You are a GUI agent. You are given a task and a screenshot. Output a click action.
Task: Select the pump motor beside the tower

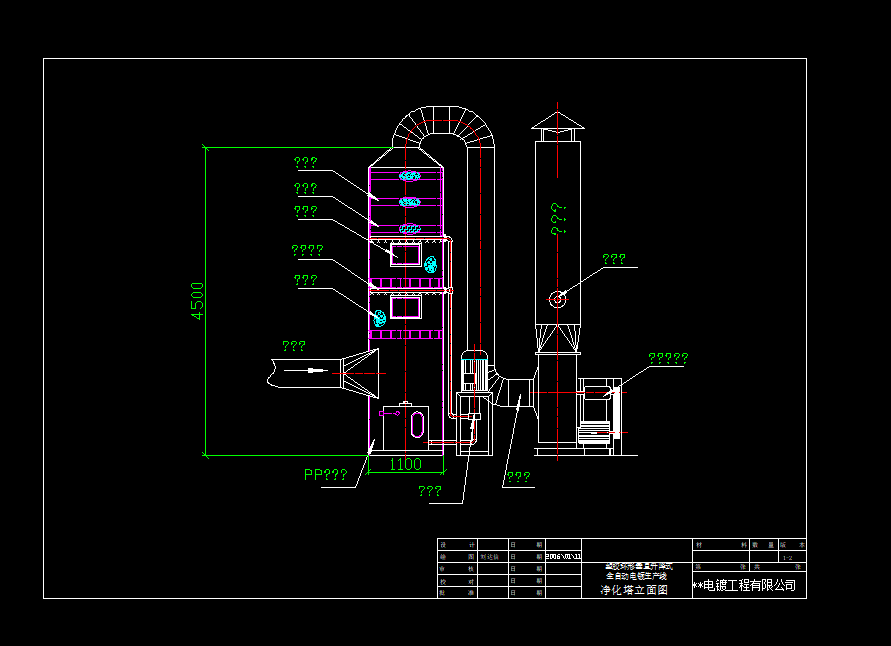(x=474, y=370)
